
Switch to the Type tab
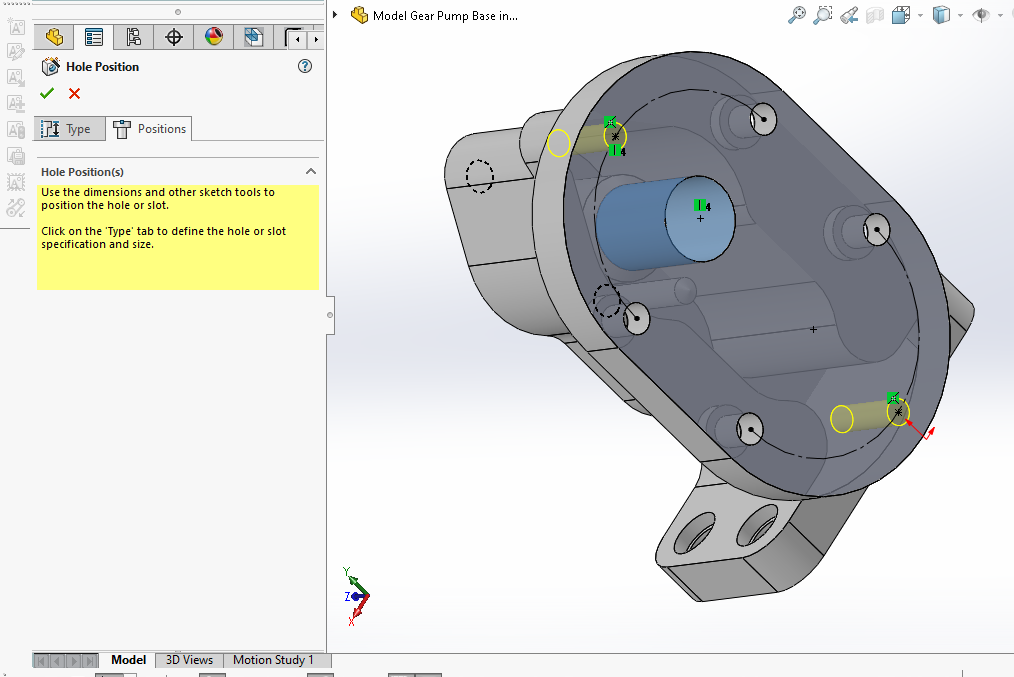click(x=68, y=129)
